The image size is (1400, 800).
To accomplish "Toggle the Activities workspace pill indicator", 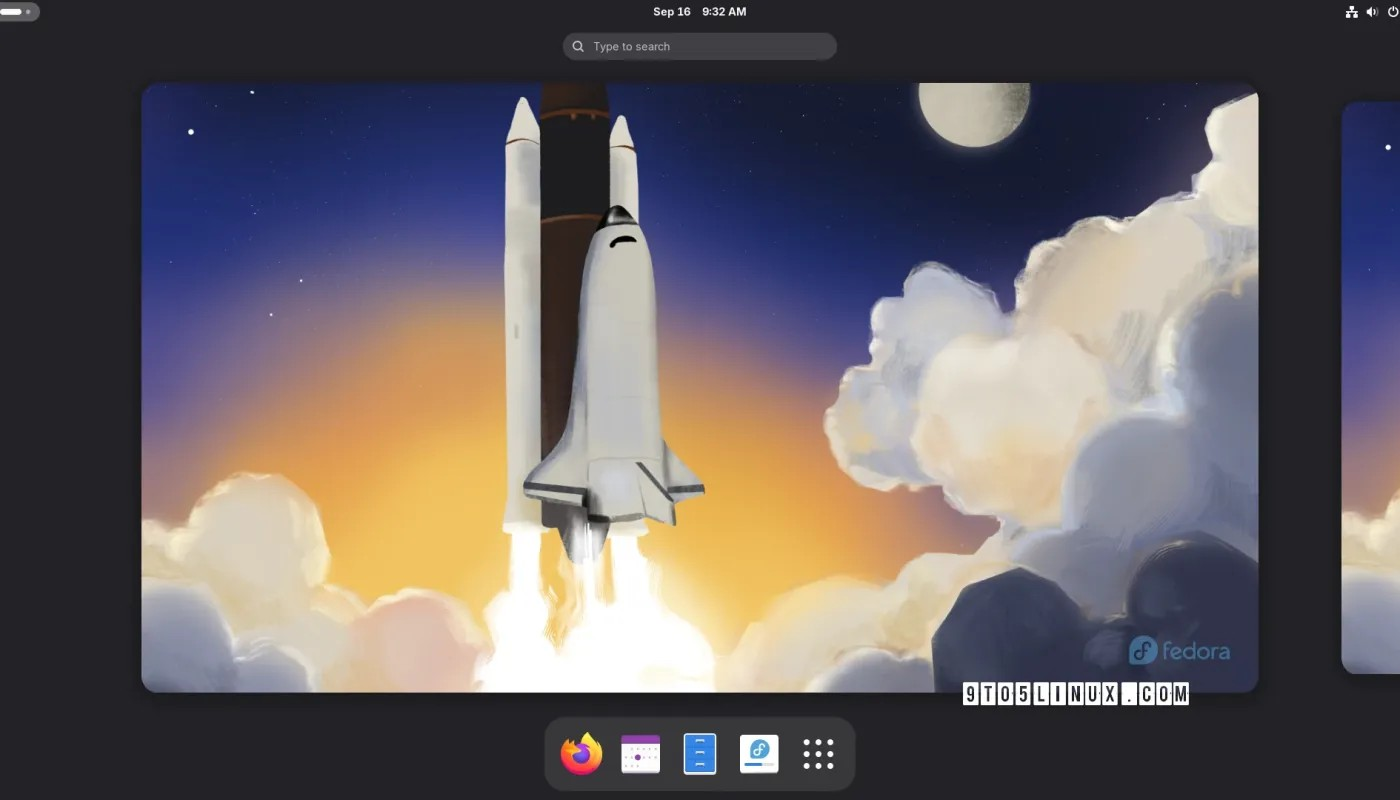I will coord(15,11).
